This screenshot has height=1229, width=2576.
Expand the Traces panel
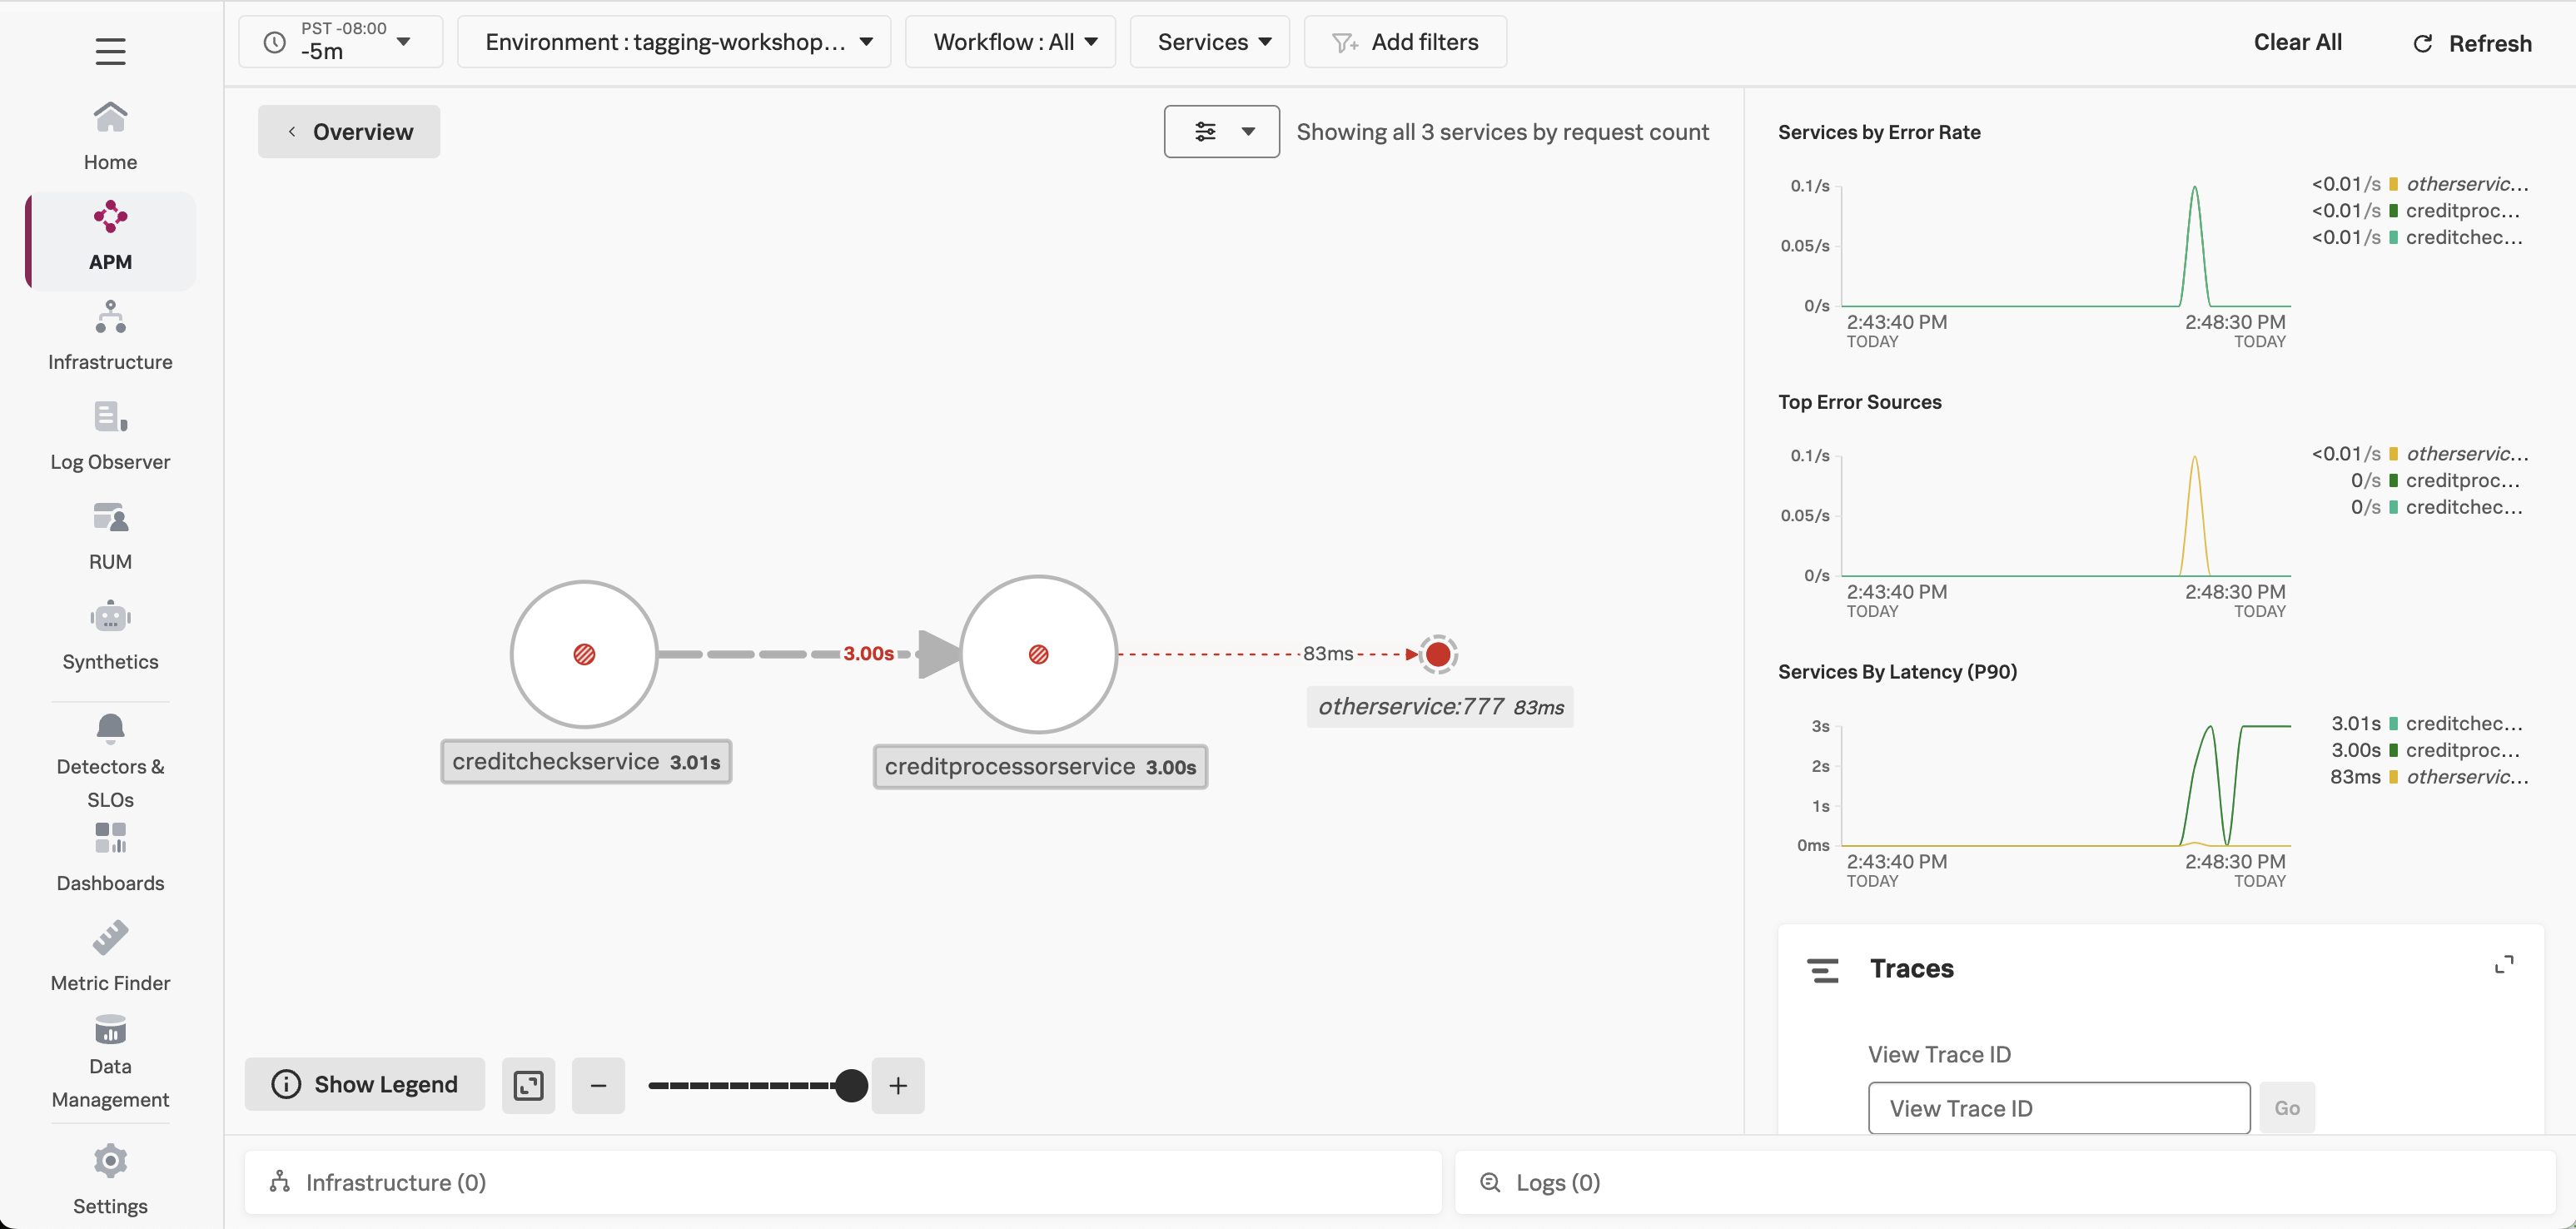coord(2503,965)
